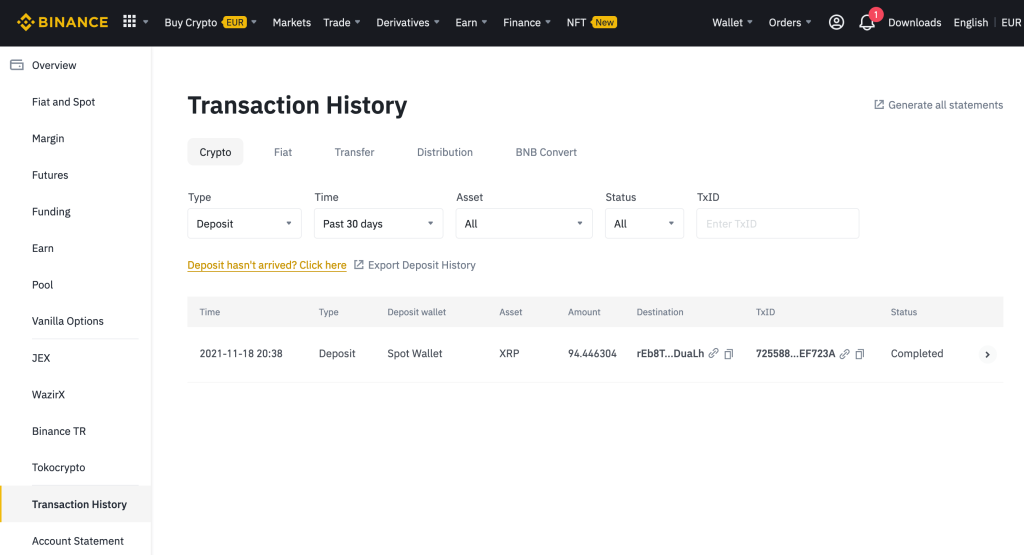Select Transaction History in the sidebar

pos(76,504)
